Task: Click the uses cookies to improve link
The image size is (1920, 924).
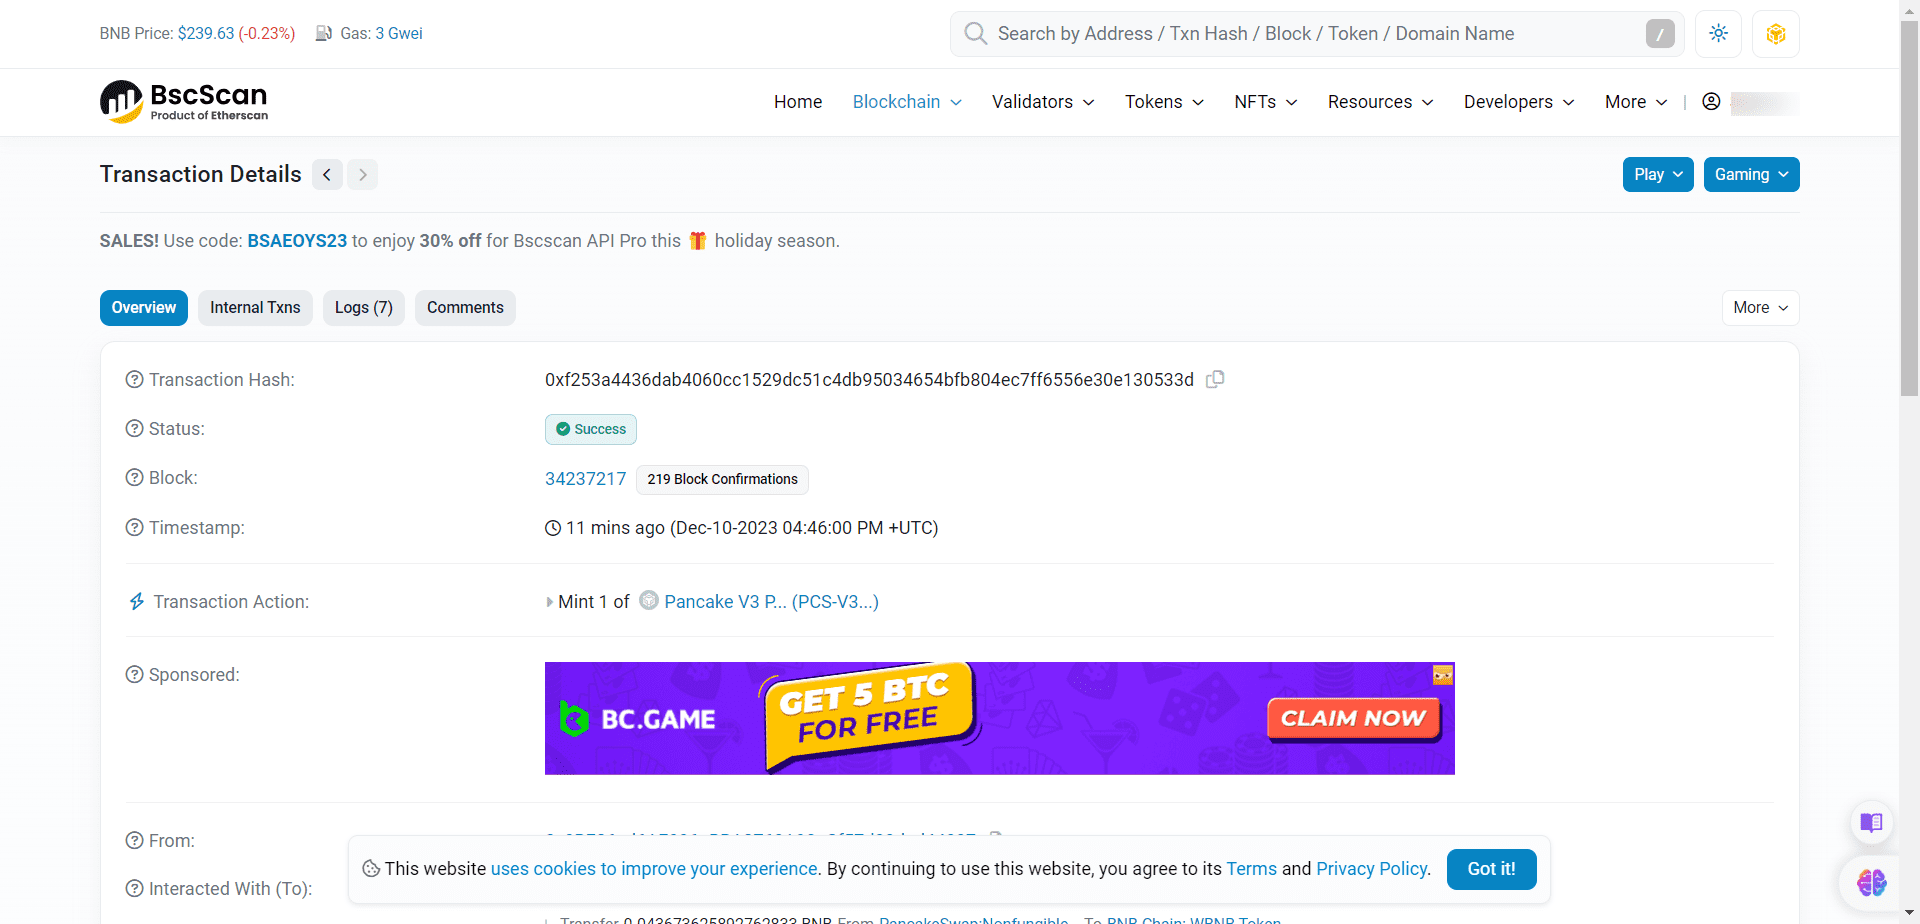Action: (654, 869)
